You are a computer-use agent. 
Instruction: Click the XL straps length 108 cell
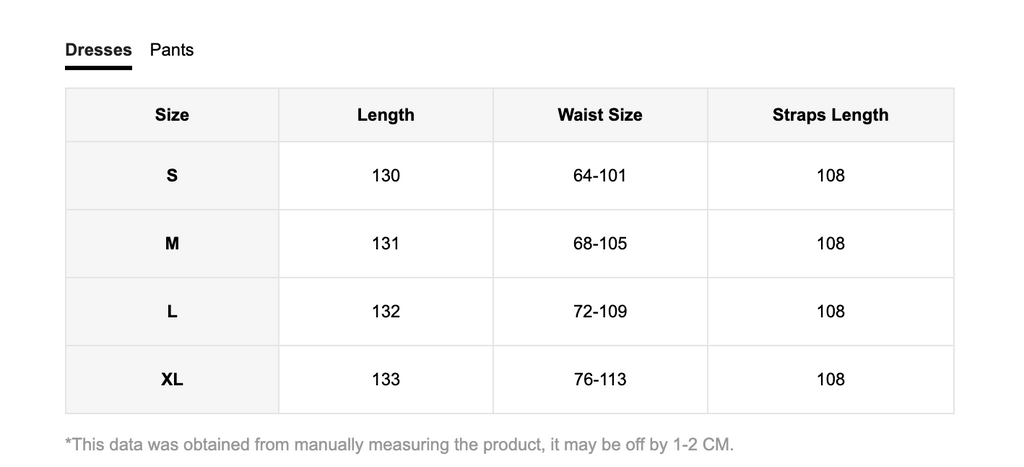831,379
